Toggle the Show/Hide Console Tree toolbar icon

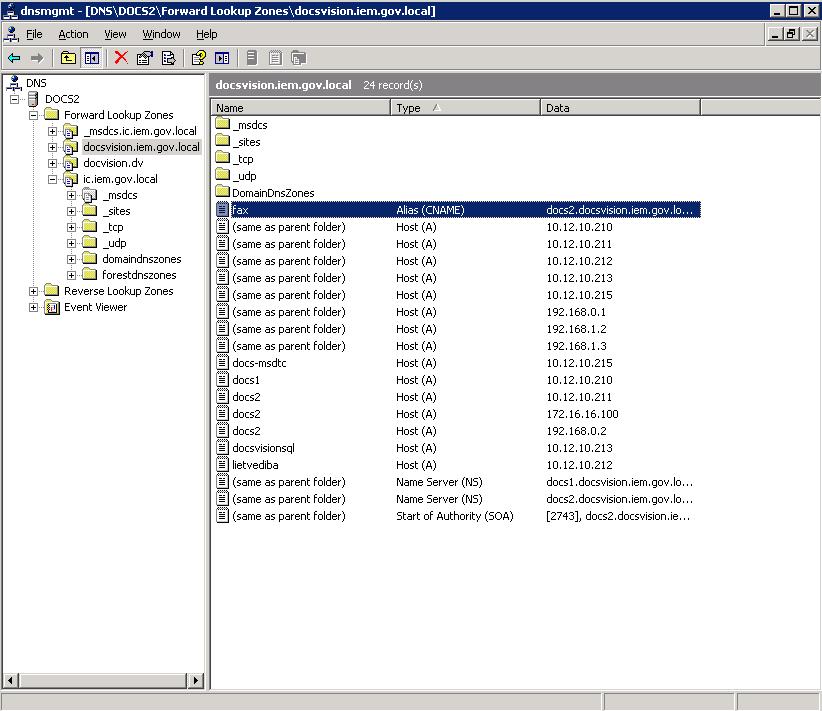click(x=92, y=58)
